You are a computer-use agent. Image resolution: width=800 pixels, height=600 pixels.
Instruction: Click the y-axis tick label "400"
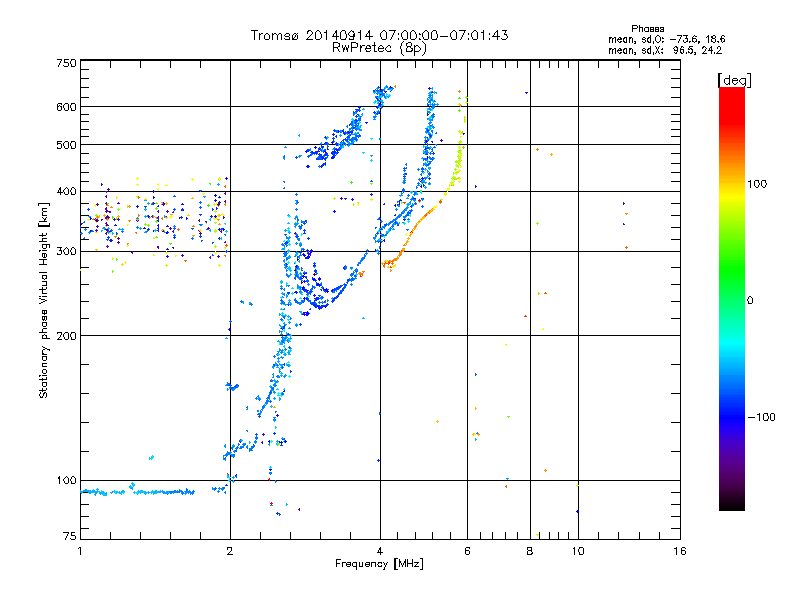66,192
